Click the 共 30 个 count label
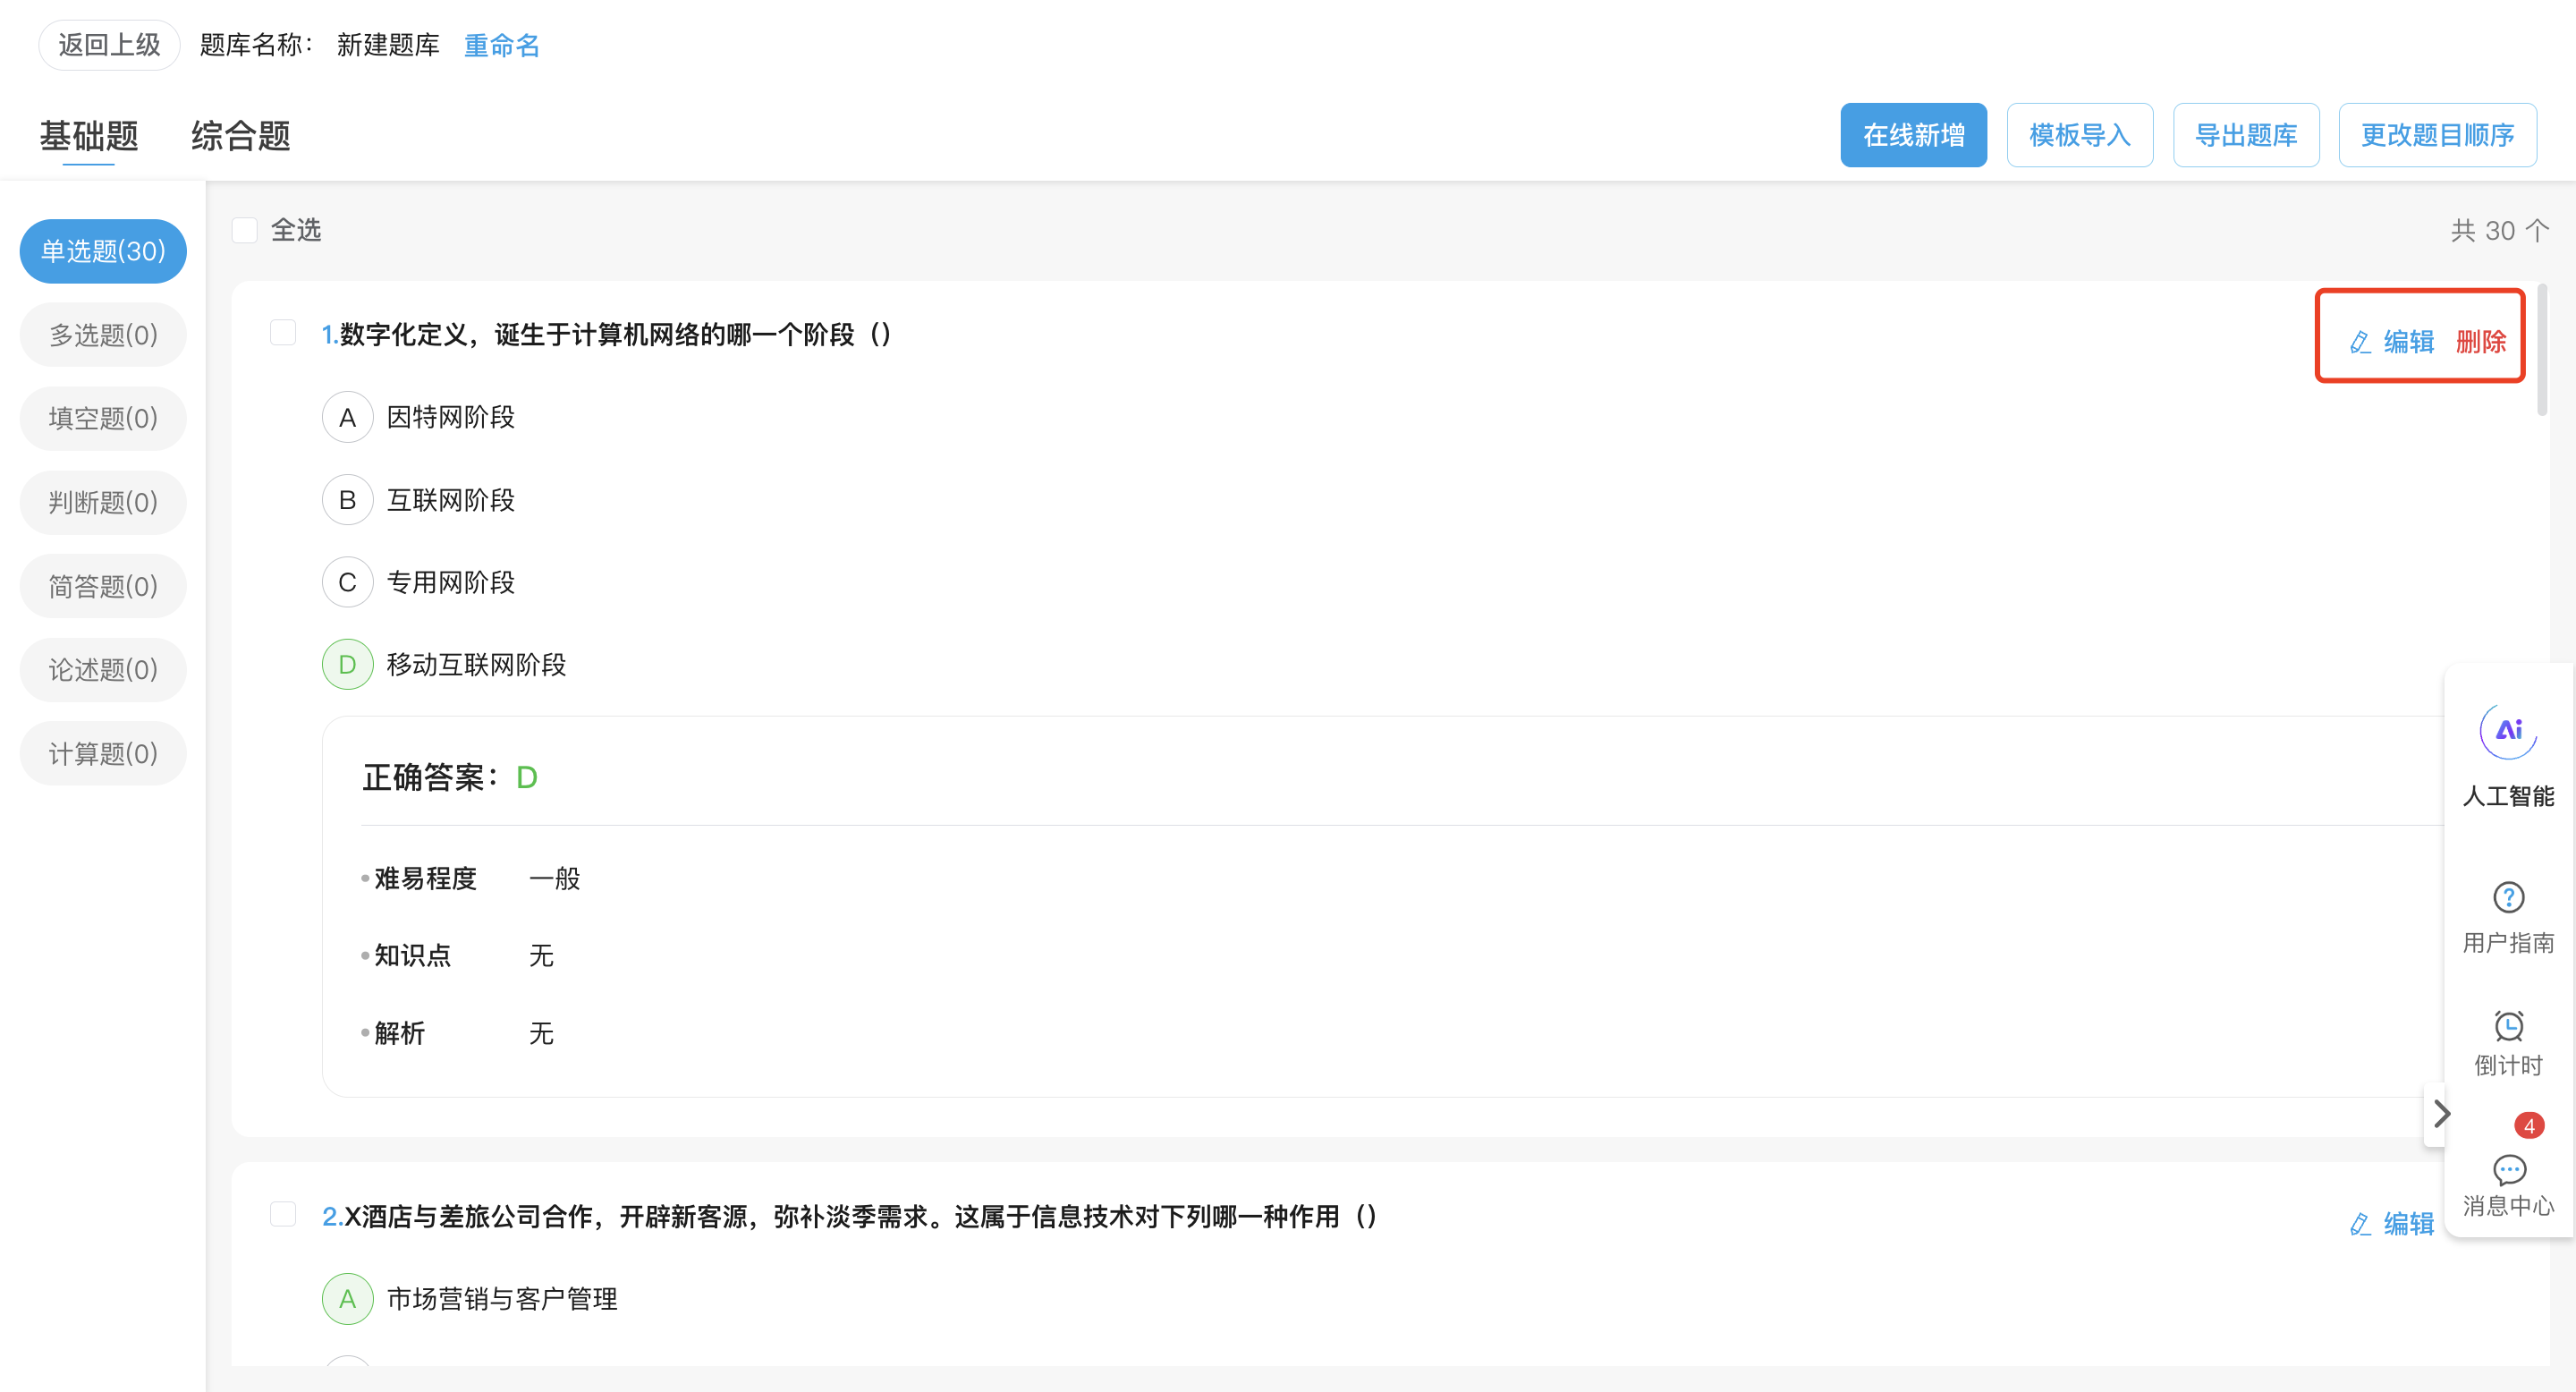This screenshot has height=1392, width=2576. click(x=2499, y=230)
